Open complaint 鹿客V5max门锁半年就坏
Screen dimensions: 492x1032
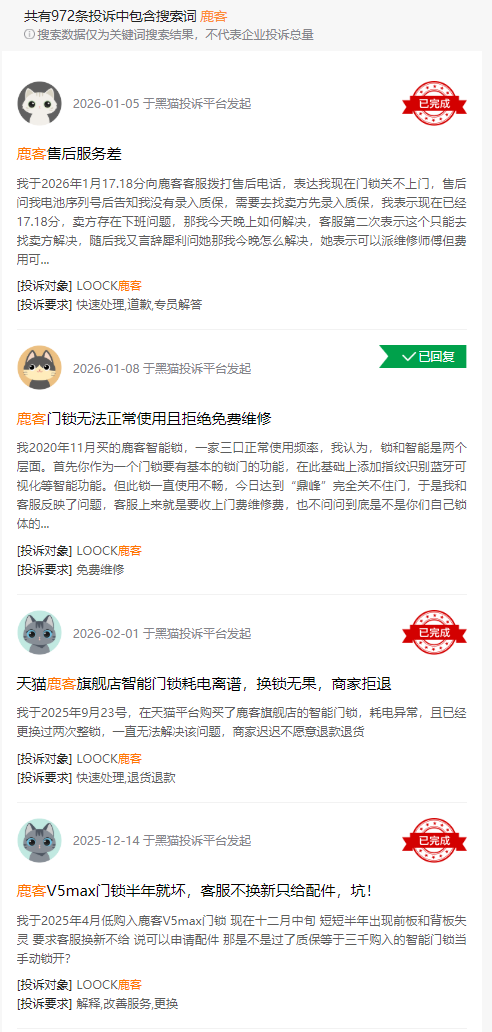click(195, 891)
